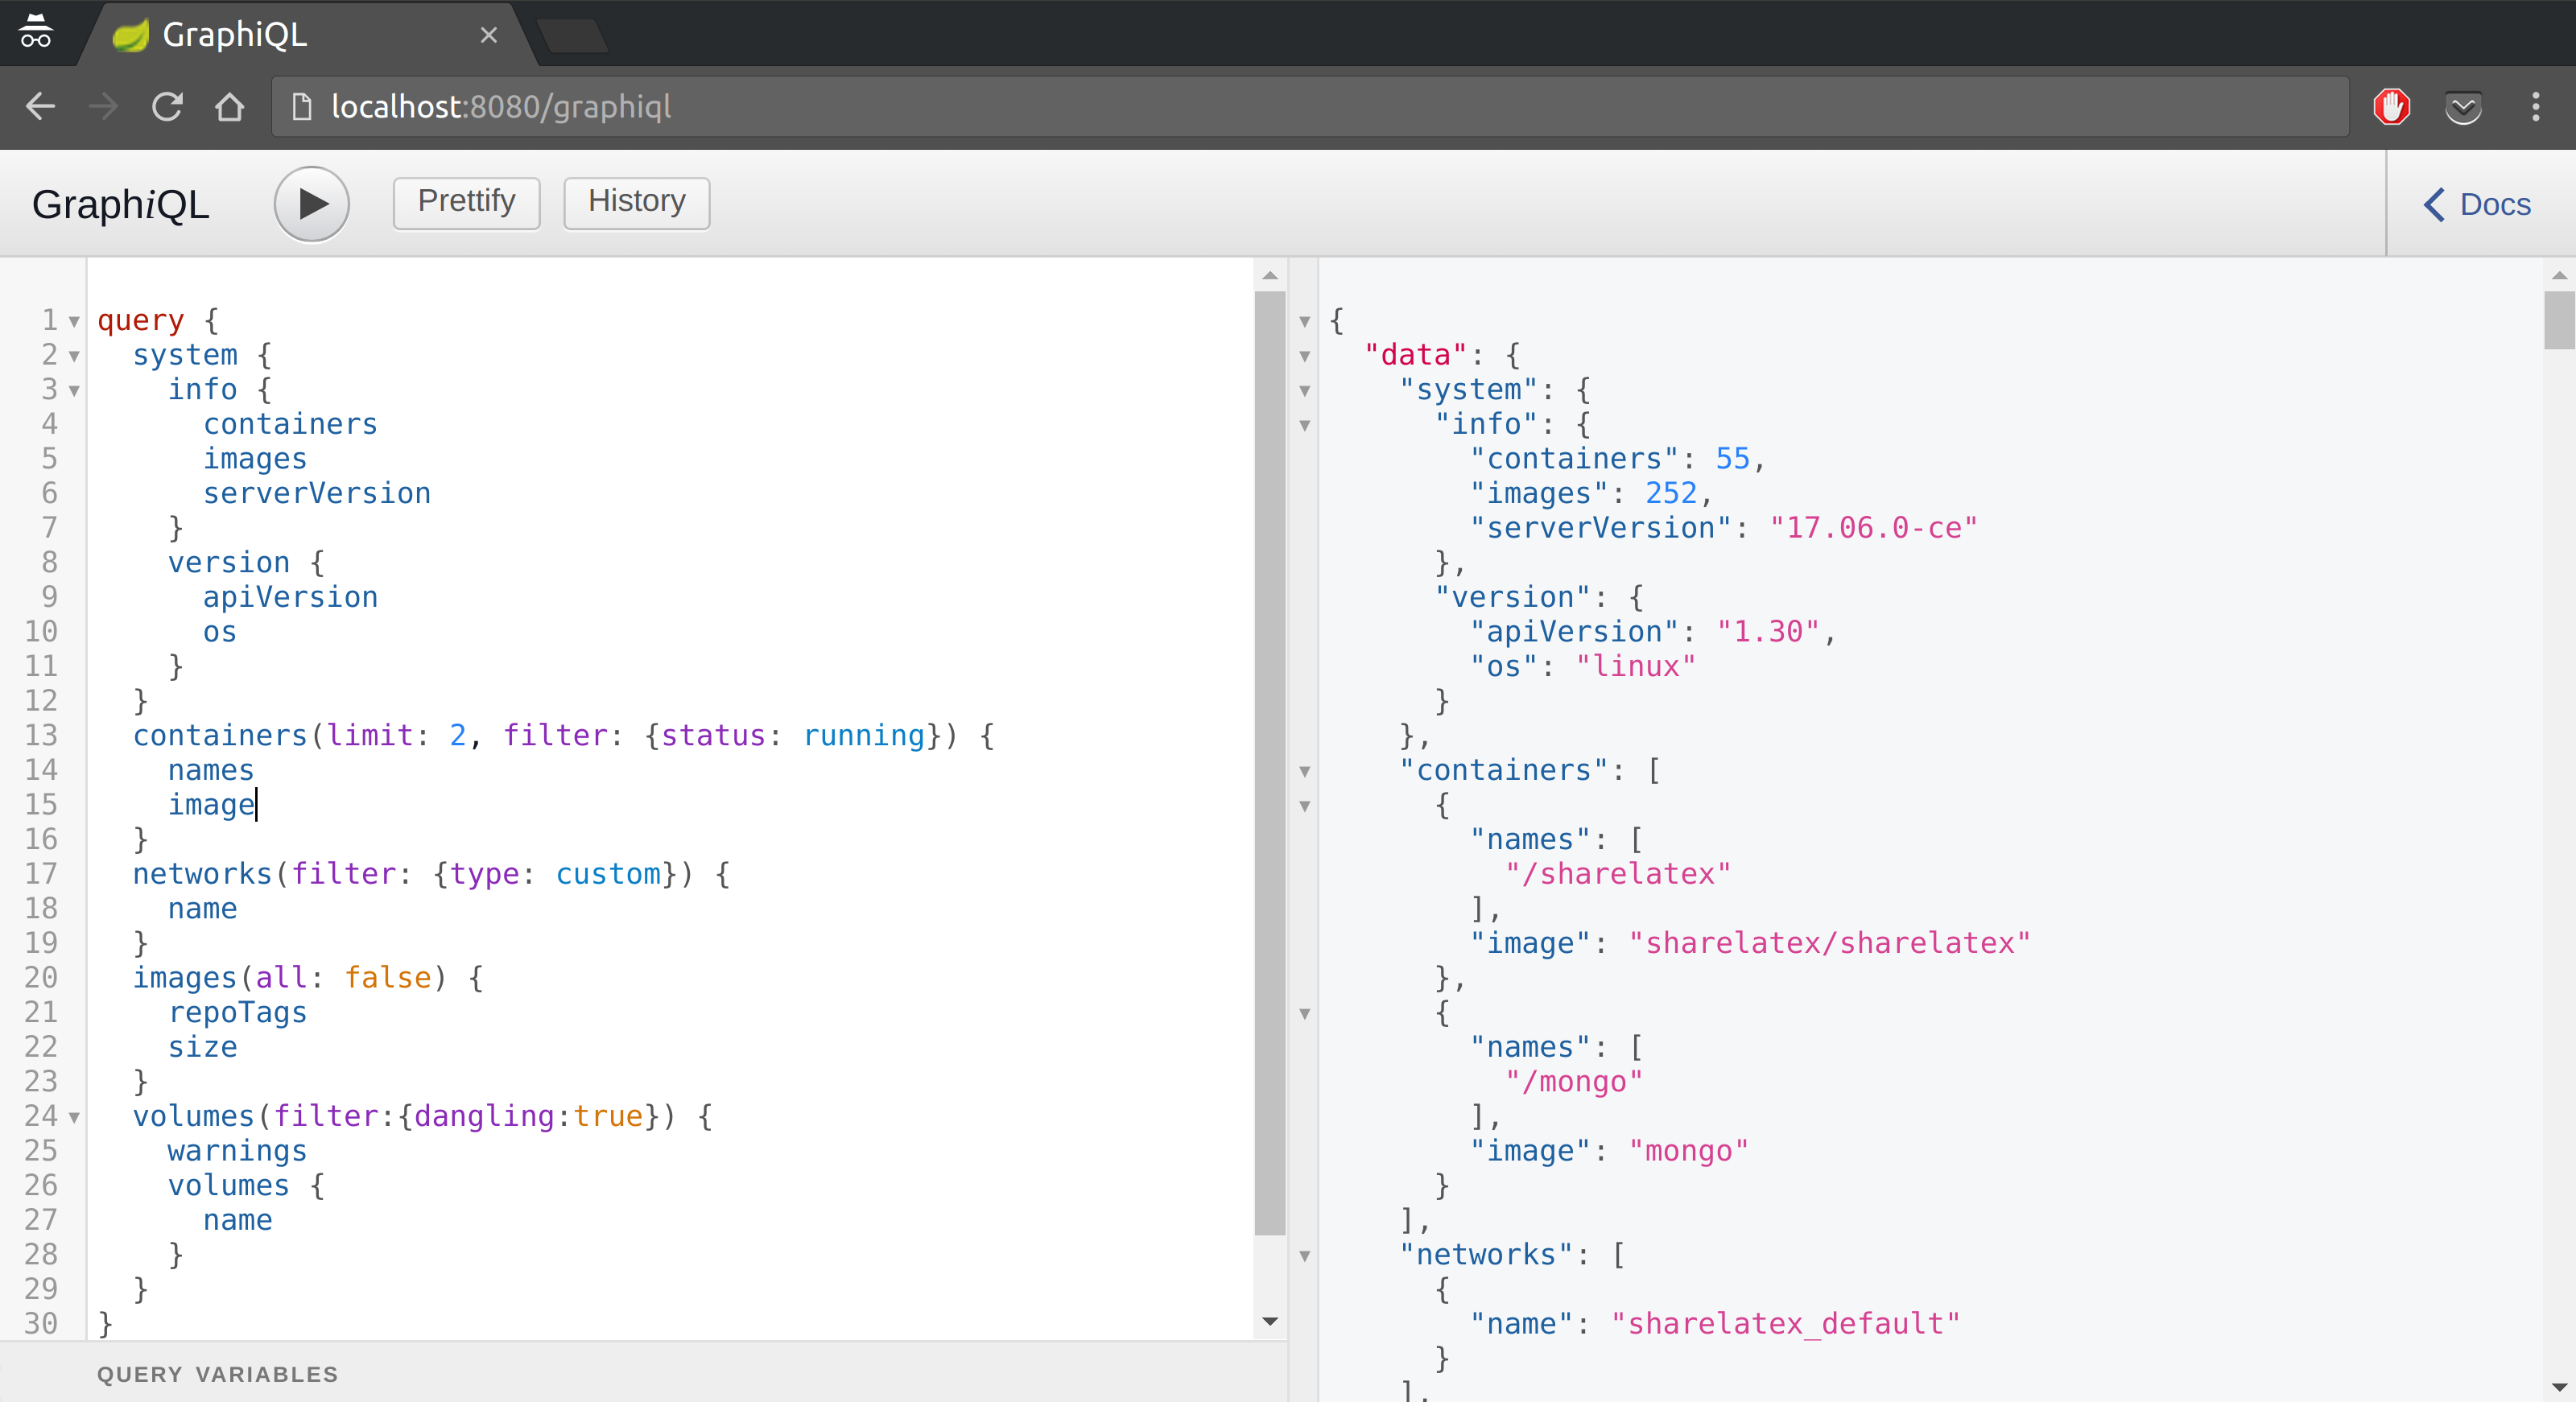Click the browser home icon

coord(230,106)
